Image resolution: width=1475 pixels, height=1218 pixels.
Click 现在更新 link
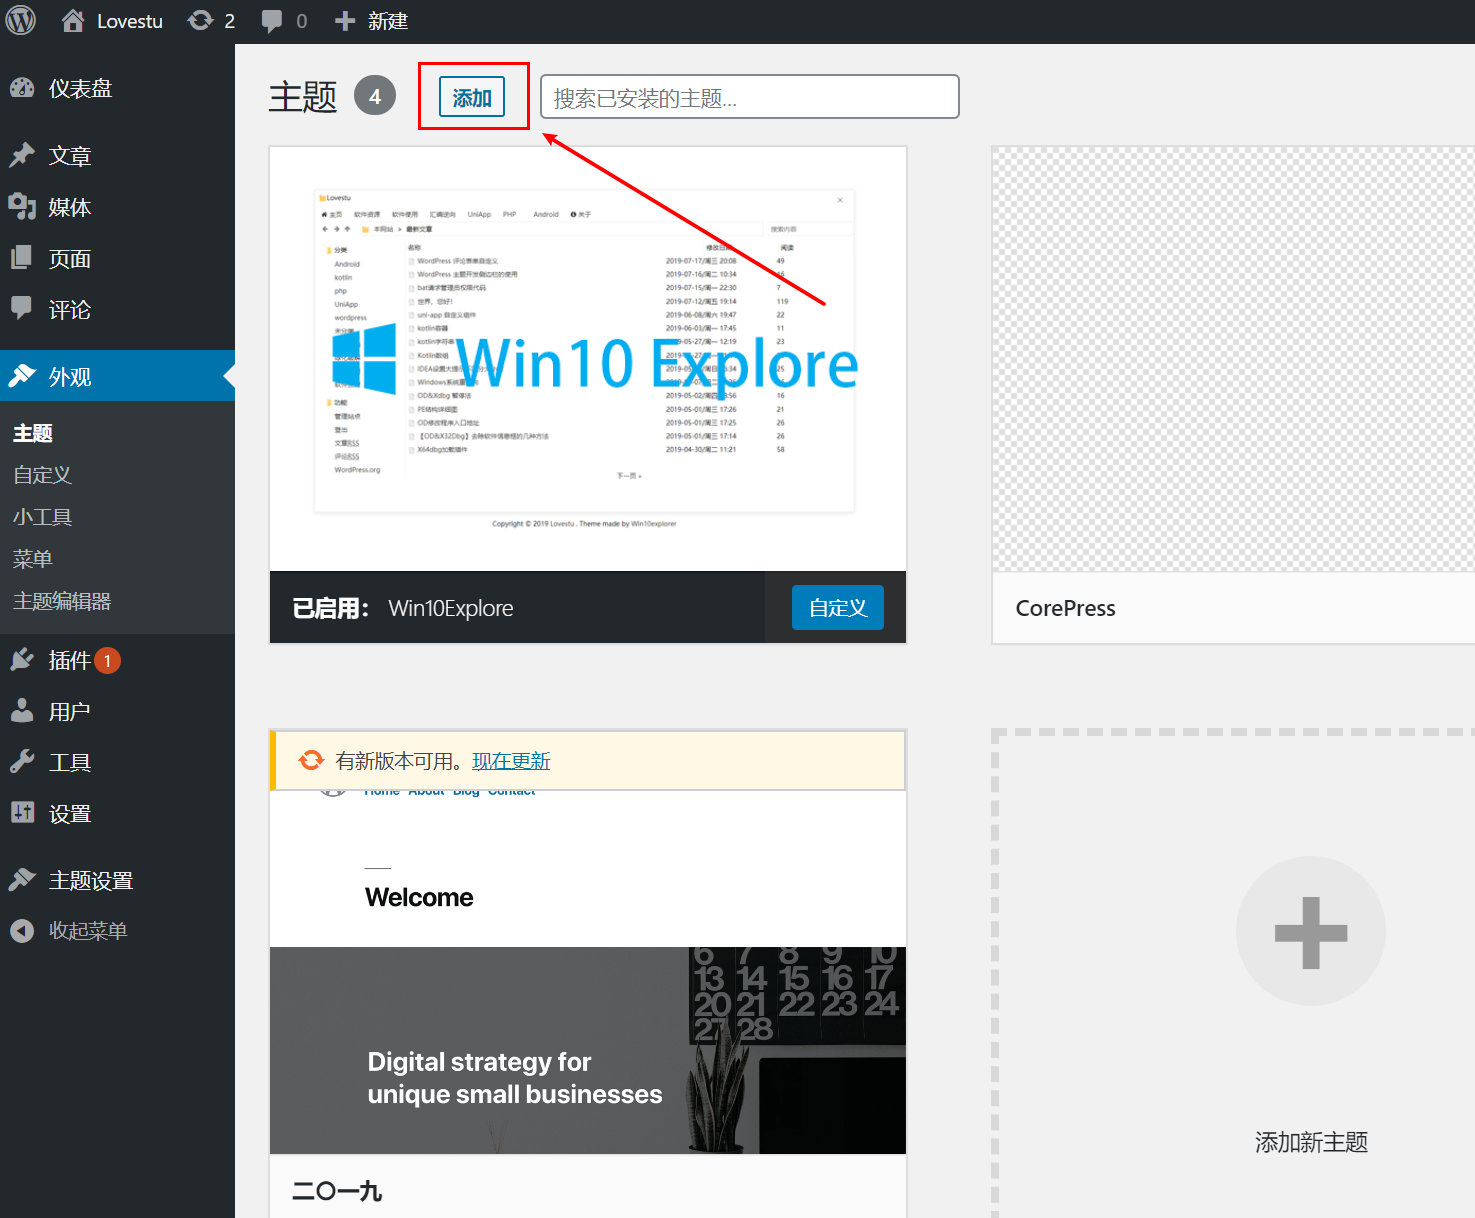(511, 761)
